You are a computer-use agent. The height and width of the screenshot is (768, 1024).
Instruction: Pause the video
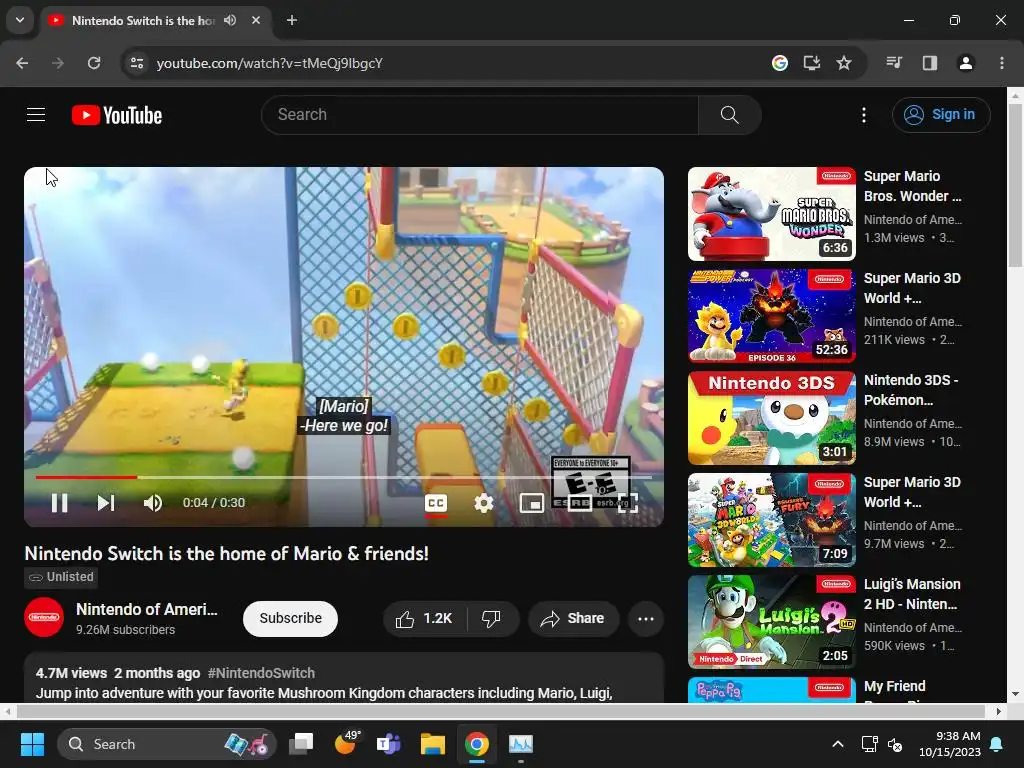59,503
